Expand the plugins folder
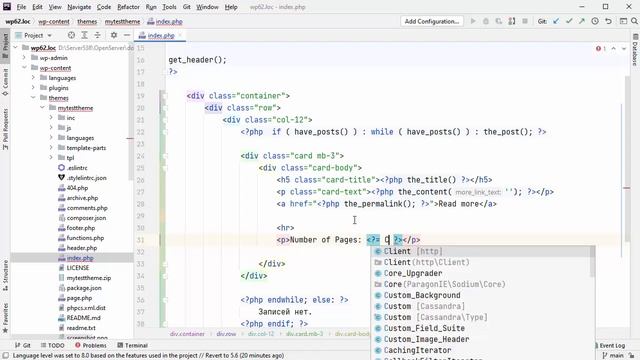Image resolution: width=640 pixels, height=360 pixels. click(x=33, y=88)
